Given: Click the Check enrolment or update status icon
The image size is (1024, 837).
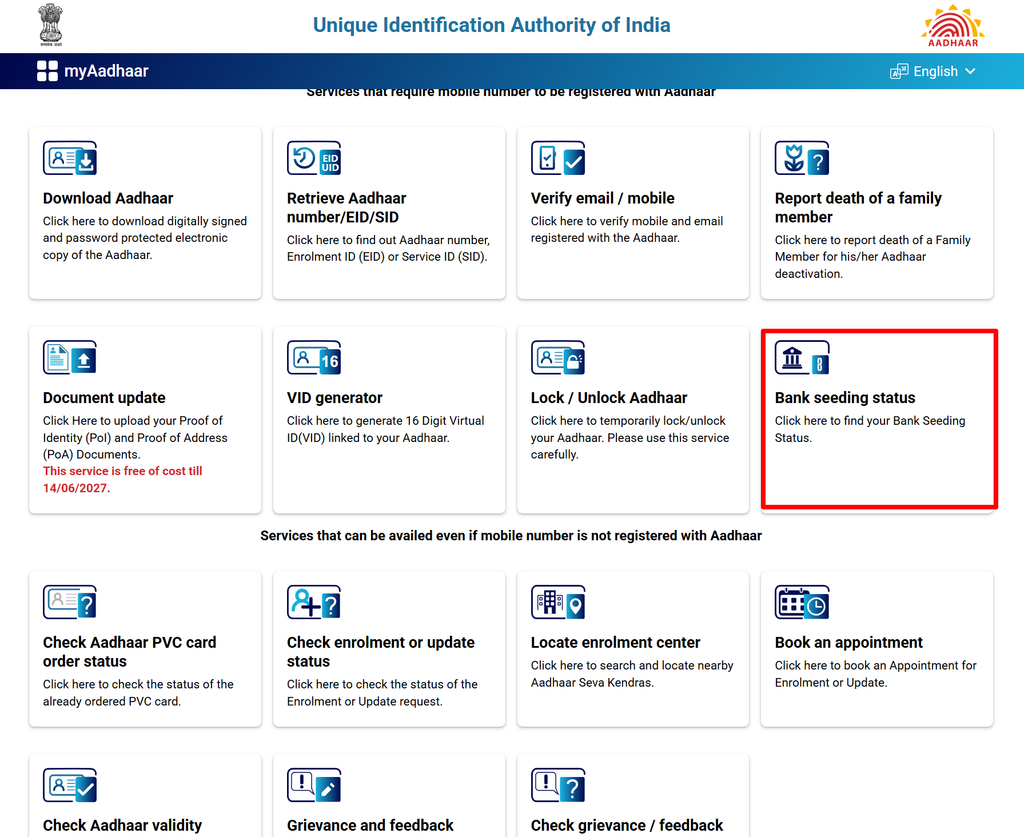Looking at the screenshot, I should click(314, 602).
